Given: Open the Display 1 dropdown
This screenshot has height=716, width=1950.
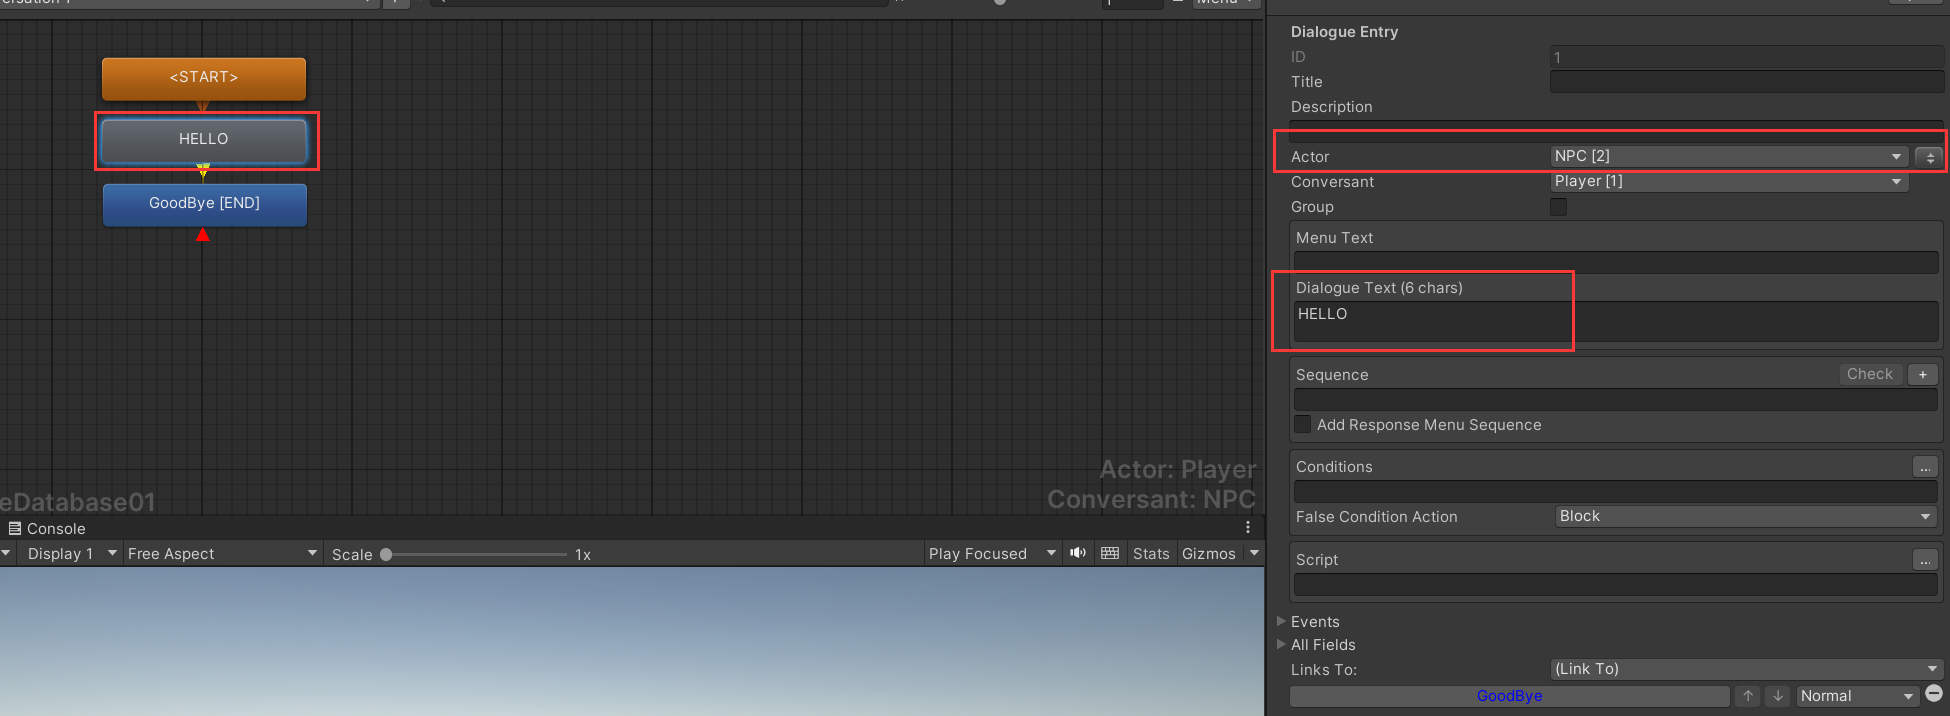Looking at the screenshot, I should pyautogui.click(x=72, y=554).
